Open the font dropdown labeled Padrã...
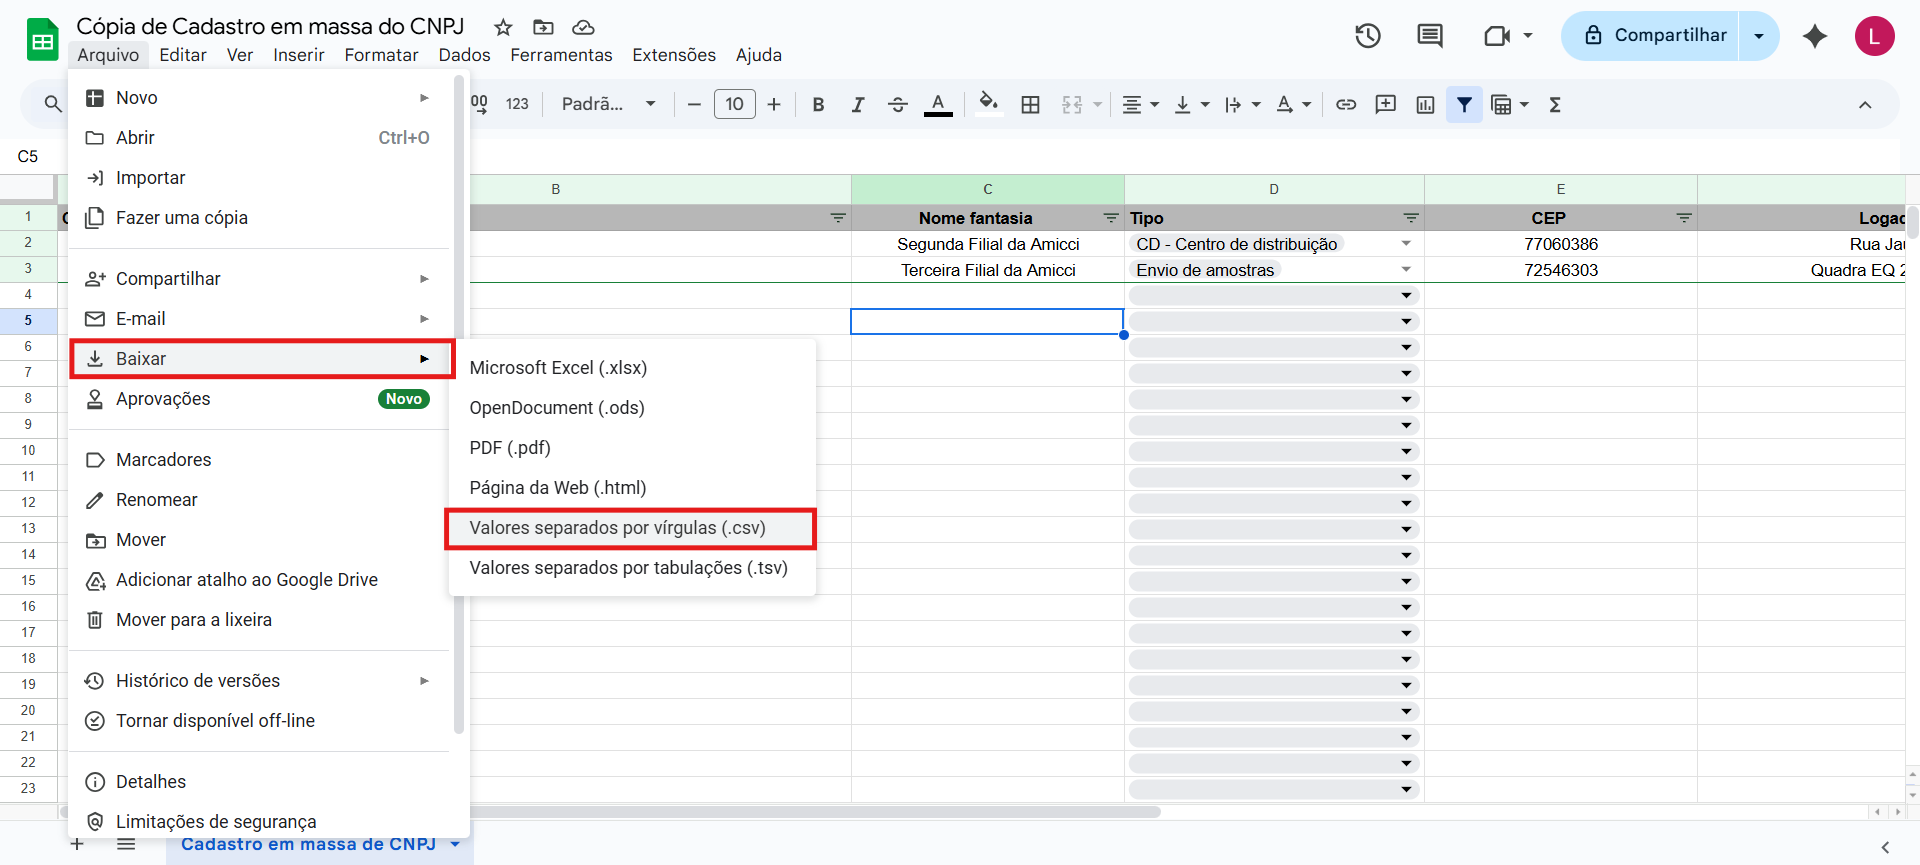1920x865 pixels. pos(607,105)
